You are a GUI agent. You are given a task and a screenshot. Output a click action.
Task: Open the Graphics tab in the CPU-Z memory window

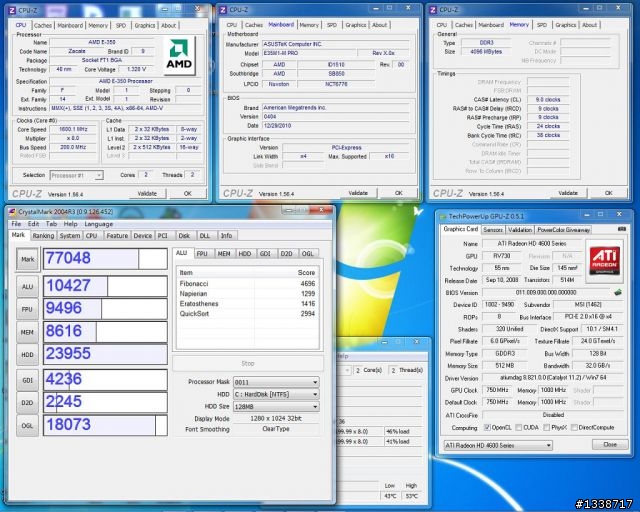(565, 25)
